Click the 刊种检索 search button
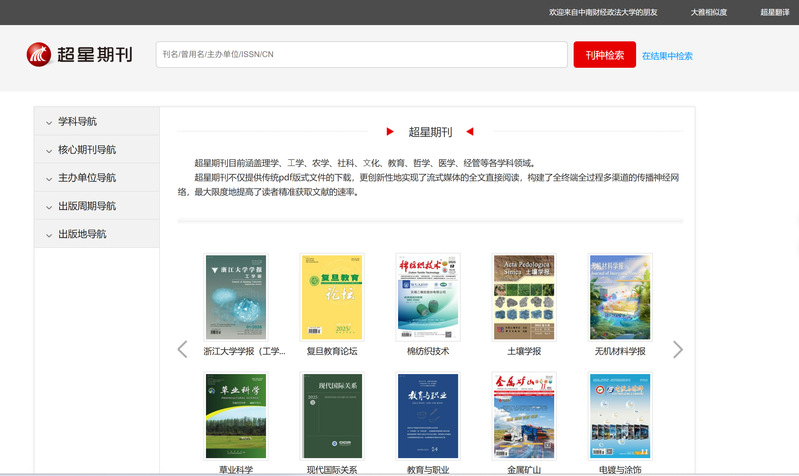The image size is (799, 476). [604, 55]
